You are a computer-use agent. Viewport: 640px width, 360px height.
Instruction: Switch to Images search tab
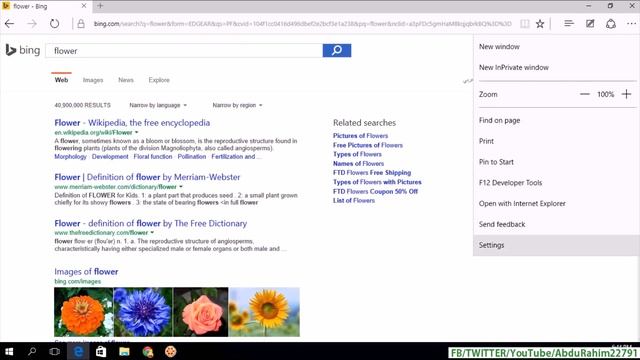click(x=93, y=80)
